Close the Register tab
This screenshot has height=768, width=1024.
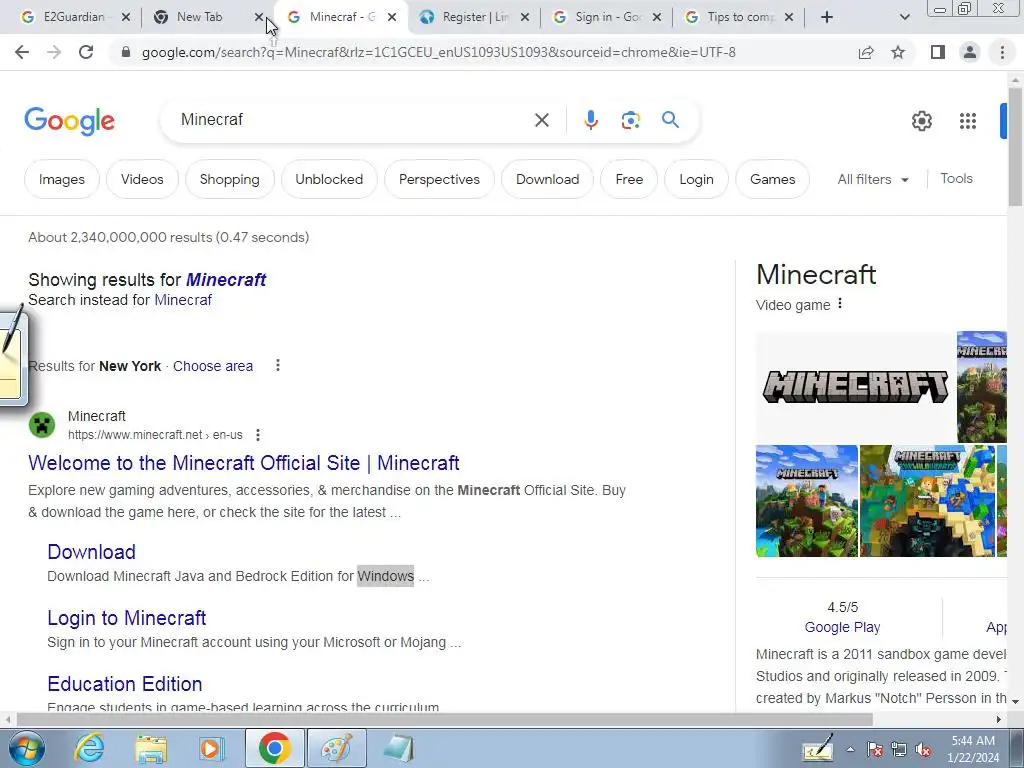click(524, 17)
